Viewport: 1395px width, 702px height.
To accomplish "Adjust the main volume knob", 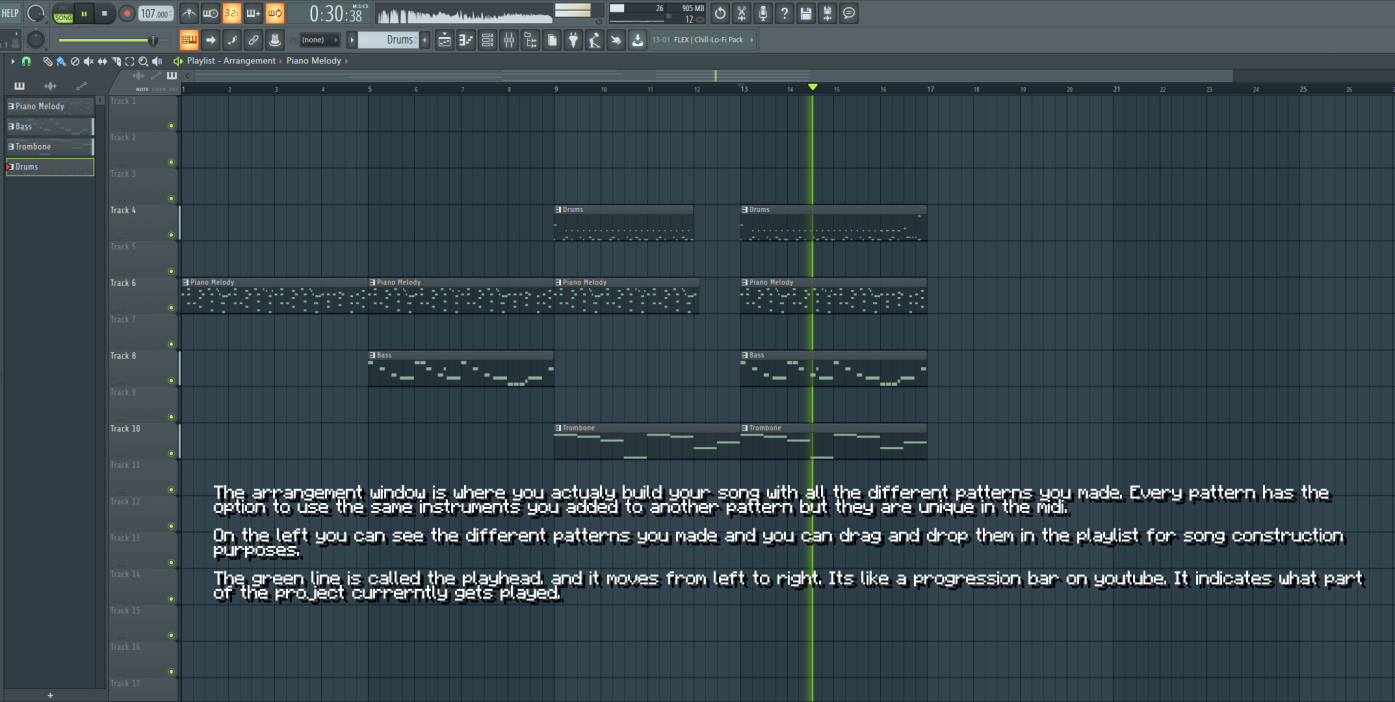I will tap(36, 13).
